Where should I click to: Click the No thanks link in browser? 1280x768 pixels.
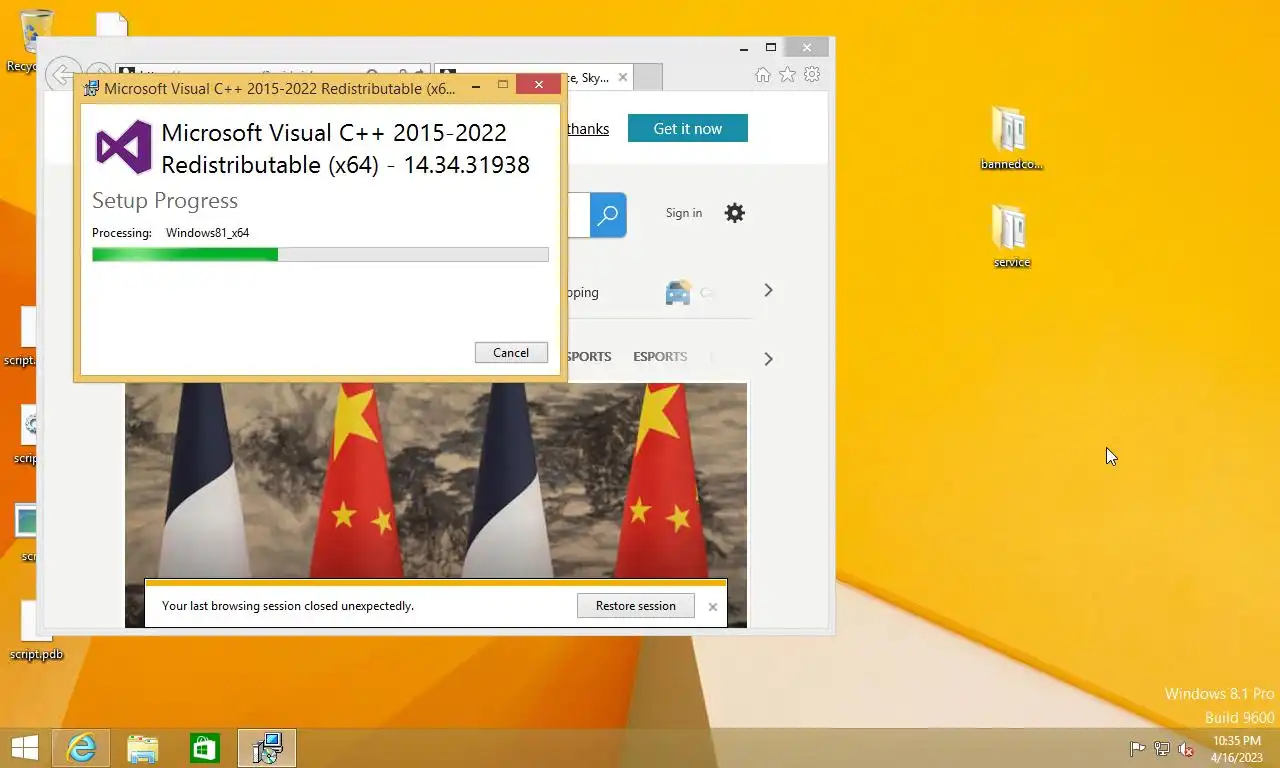pyautogui.click(x=588, y=129)
